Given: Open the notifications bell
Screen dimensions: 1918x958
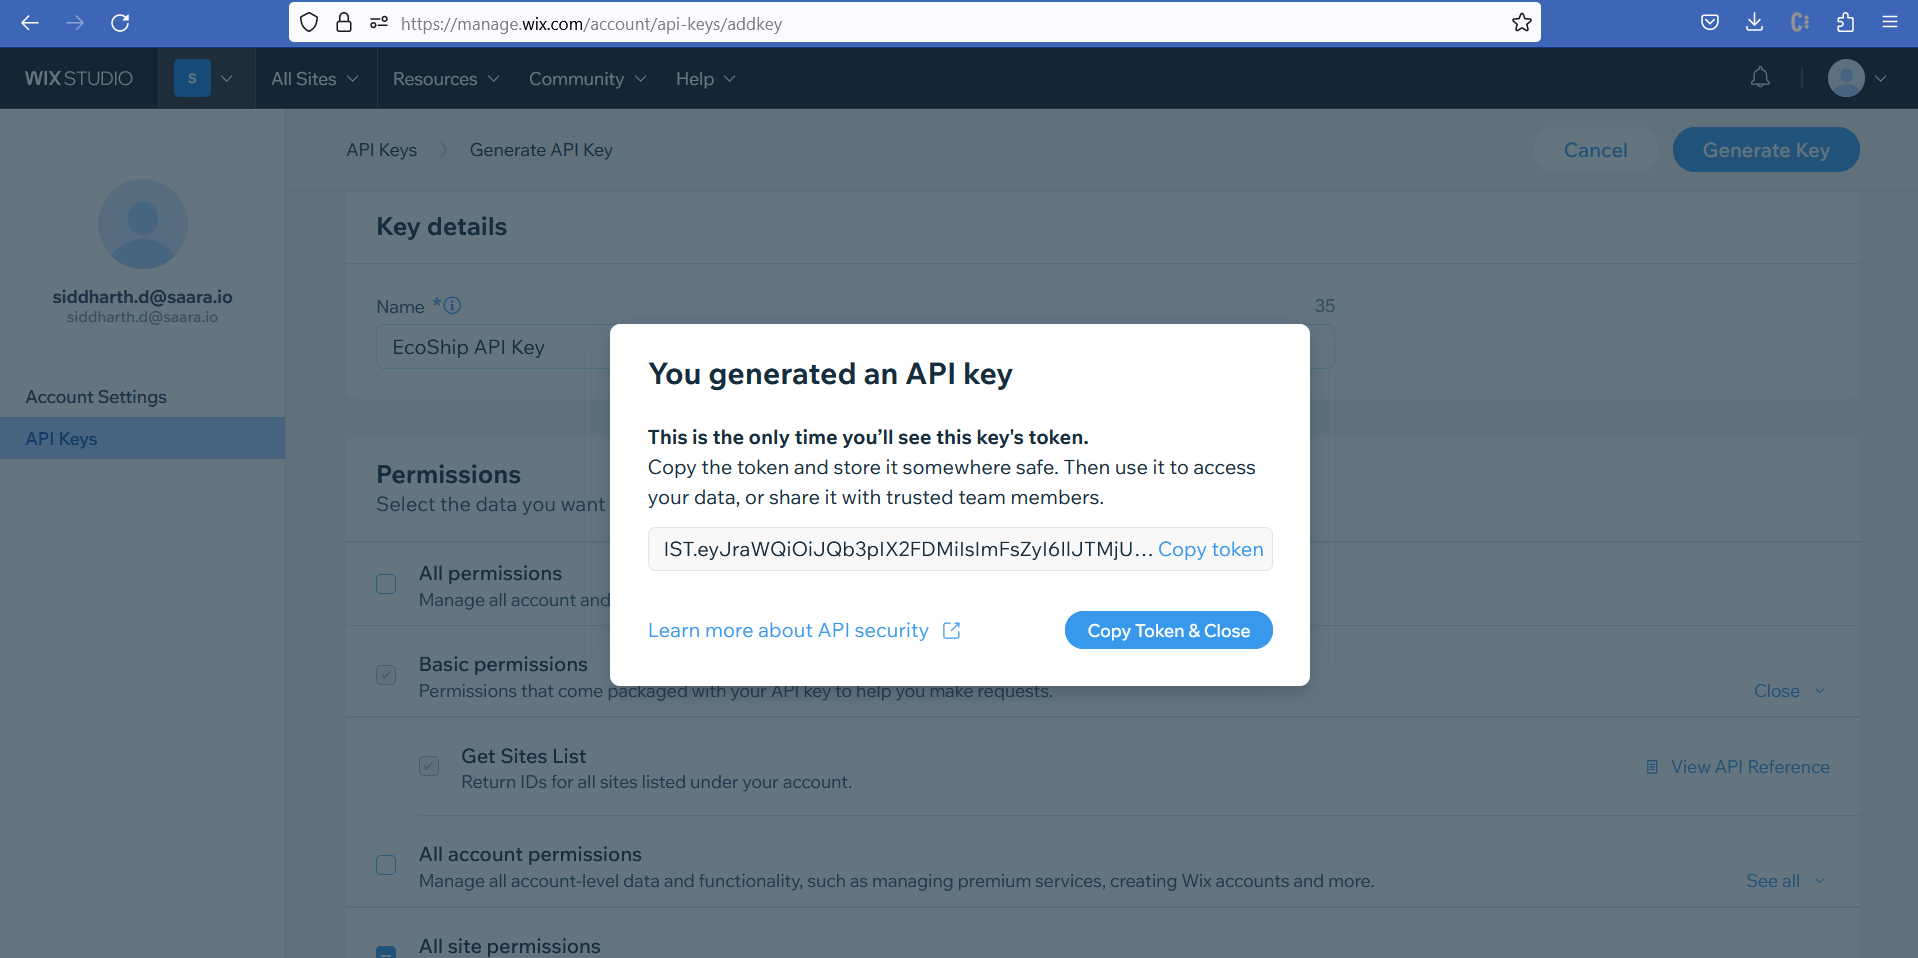Looking at the screenshot, I should coord(1760,77).
